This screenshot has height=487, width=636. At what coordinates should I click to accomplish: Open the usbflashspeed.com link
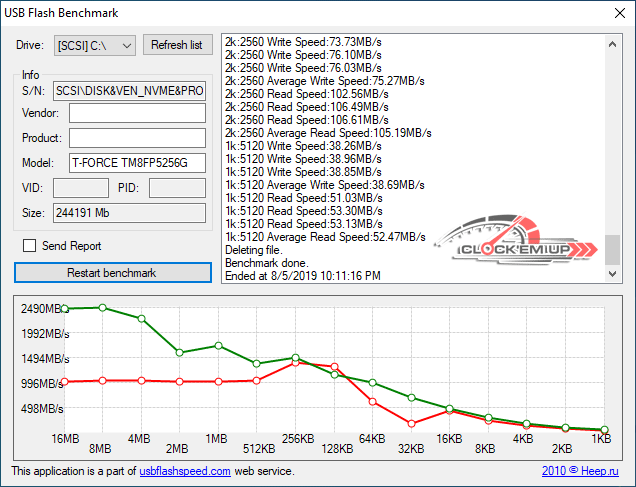point(185,471)
